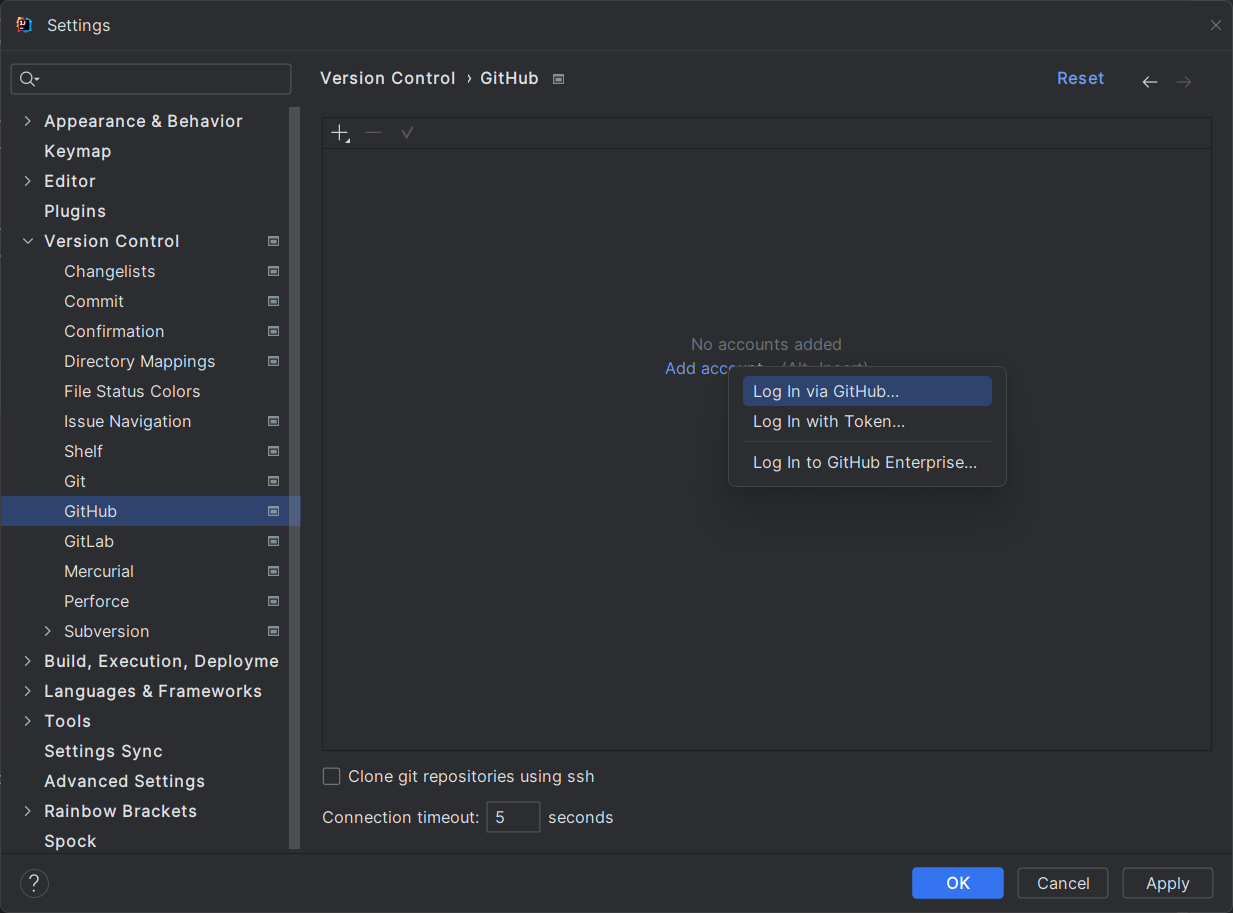
Task: Click project icon next to Shelf row
Action: [274, 451]
